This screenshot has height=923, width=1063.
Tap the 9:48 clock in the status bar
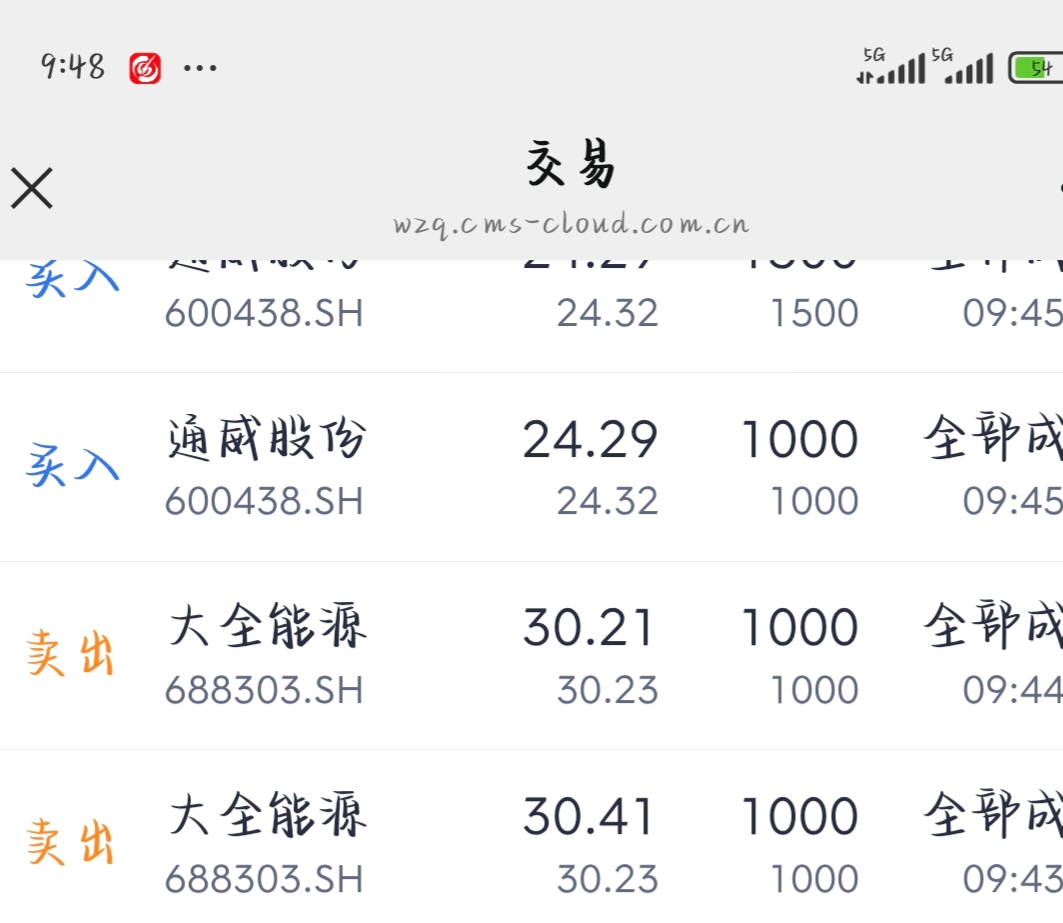coord(73,66)
